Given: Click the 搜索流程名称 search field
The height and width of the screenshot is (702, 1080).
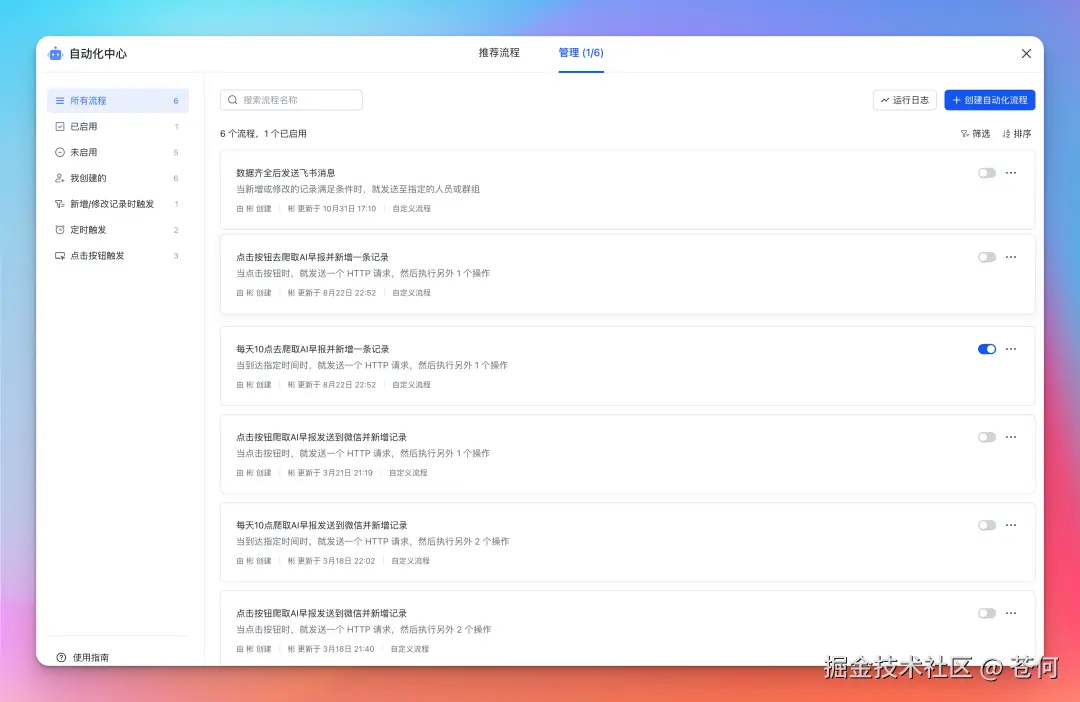Looking at the screenshot, I should 290,100.
